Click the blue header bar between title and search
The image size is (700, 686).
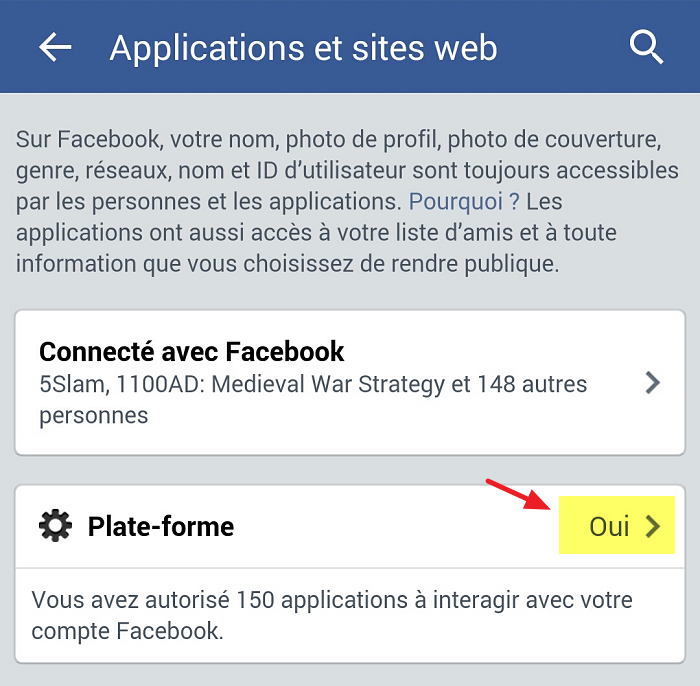coord(562,47)
